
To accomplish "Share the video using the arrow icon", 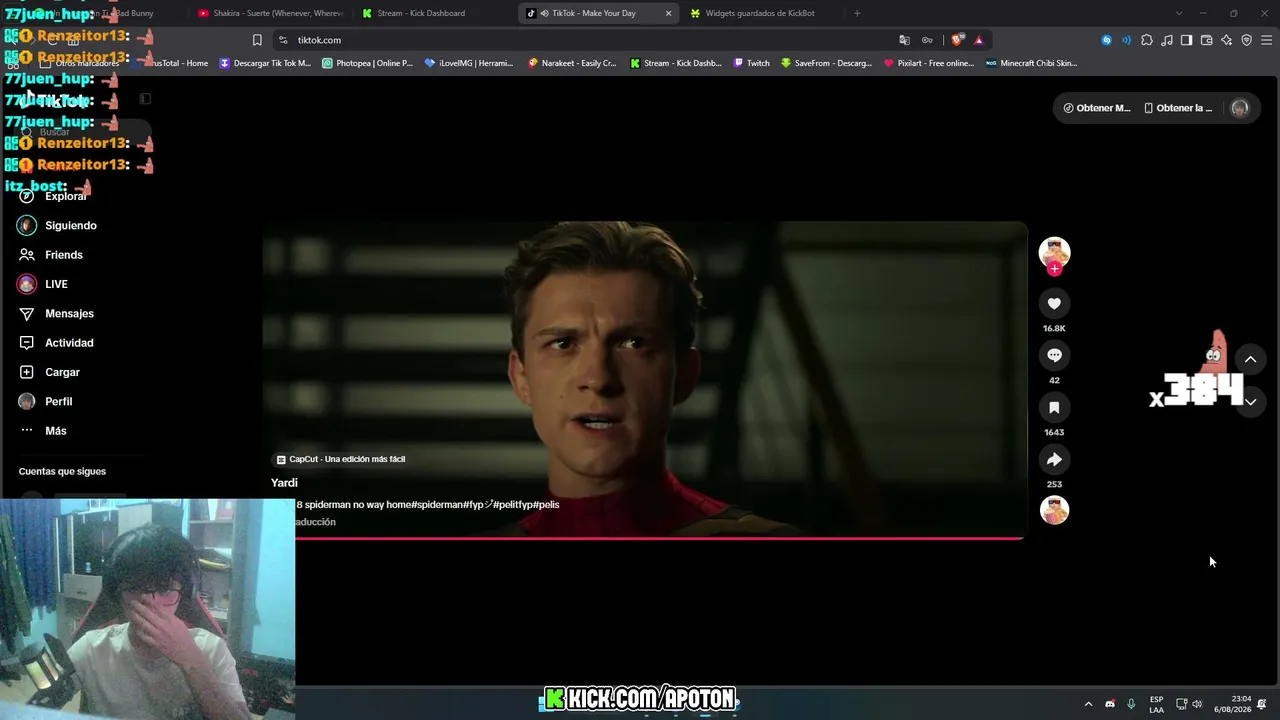I will (1054, 459).
